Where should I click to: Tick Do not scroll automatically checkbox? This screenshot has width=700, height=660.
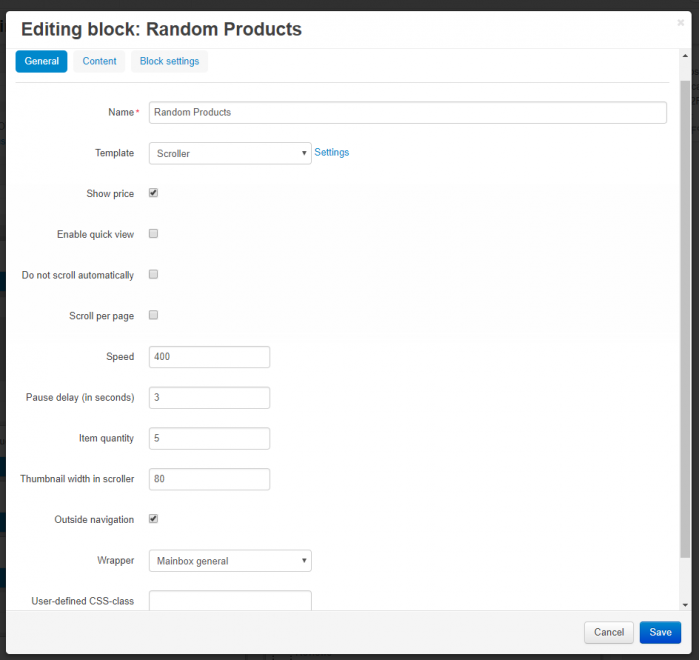(x=154, y=274)
